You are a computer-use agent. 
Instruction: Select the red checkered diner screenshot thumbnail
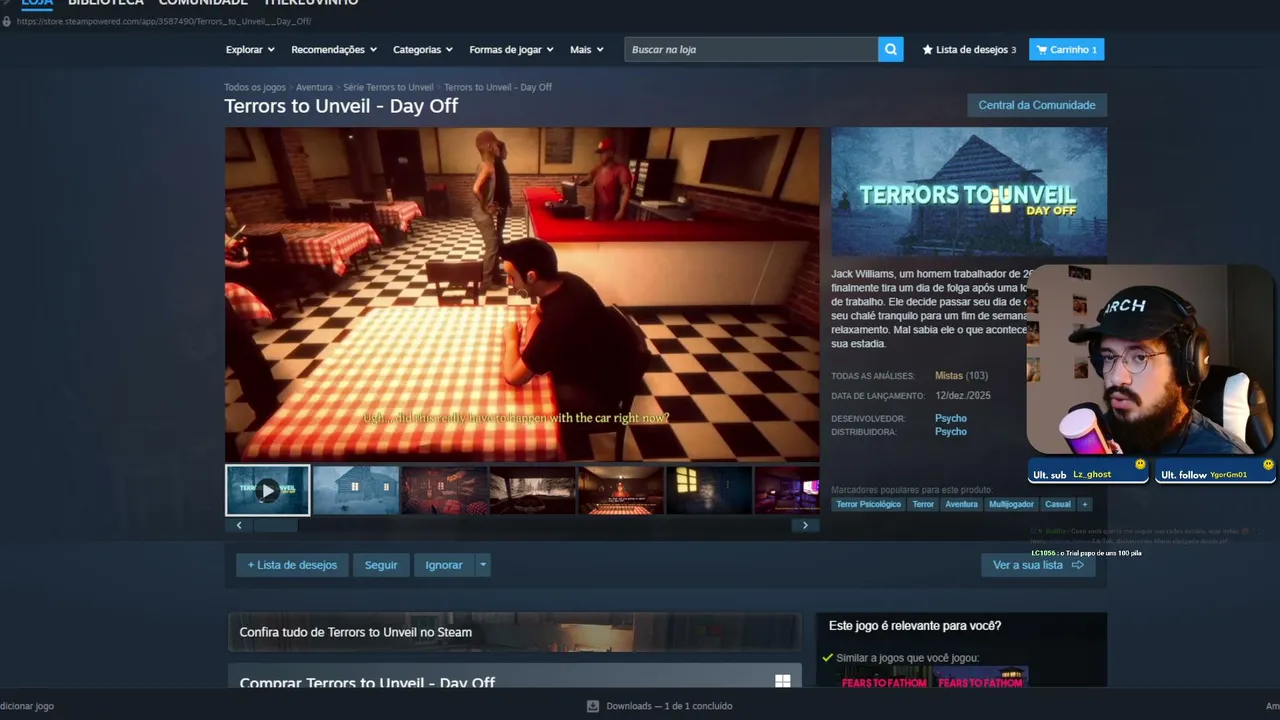click(444, 490)
